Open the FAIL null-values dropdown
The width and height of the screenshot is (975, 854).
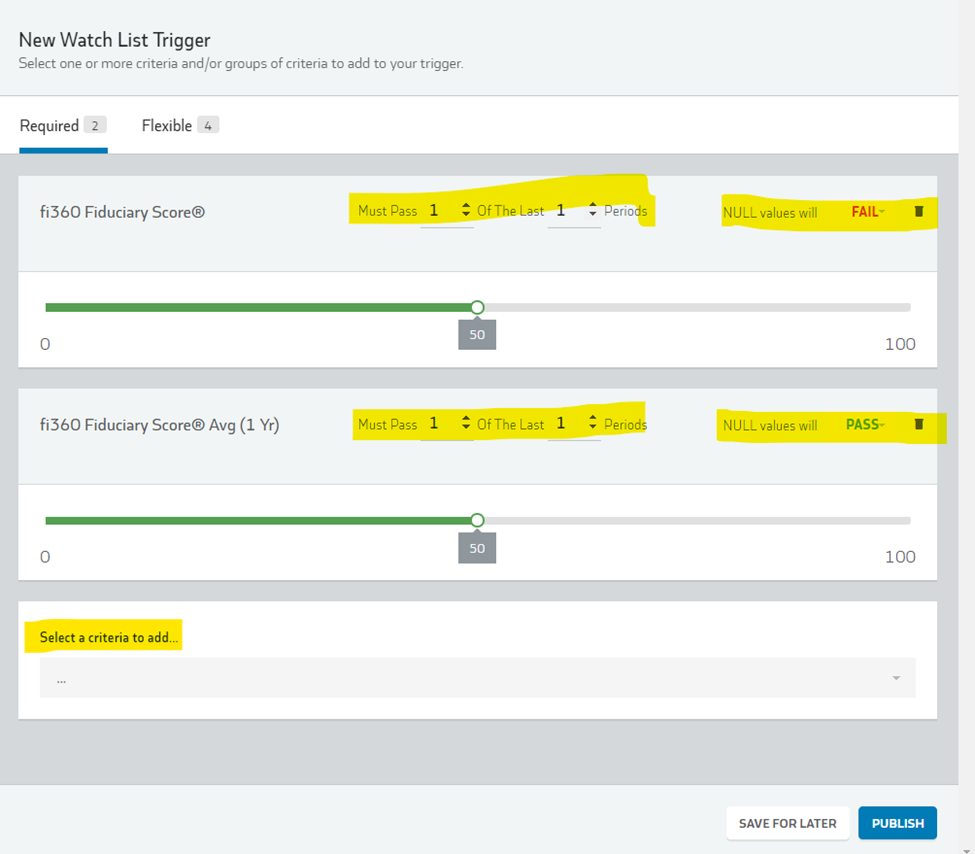(867, 212)
